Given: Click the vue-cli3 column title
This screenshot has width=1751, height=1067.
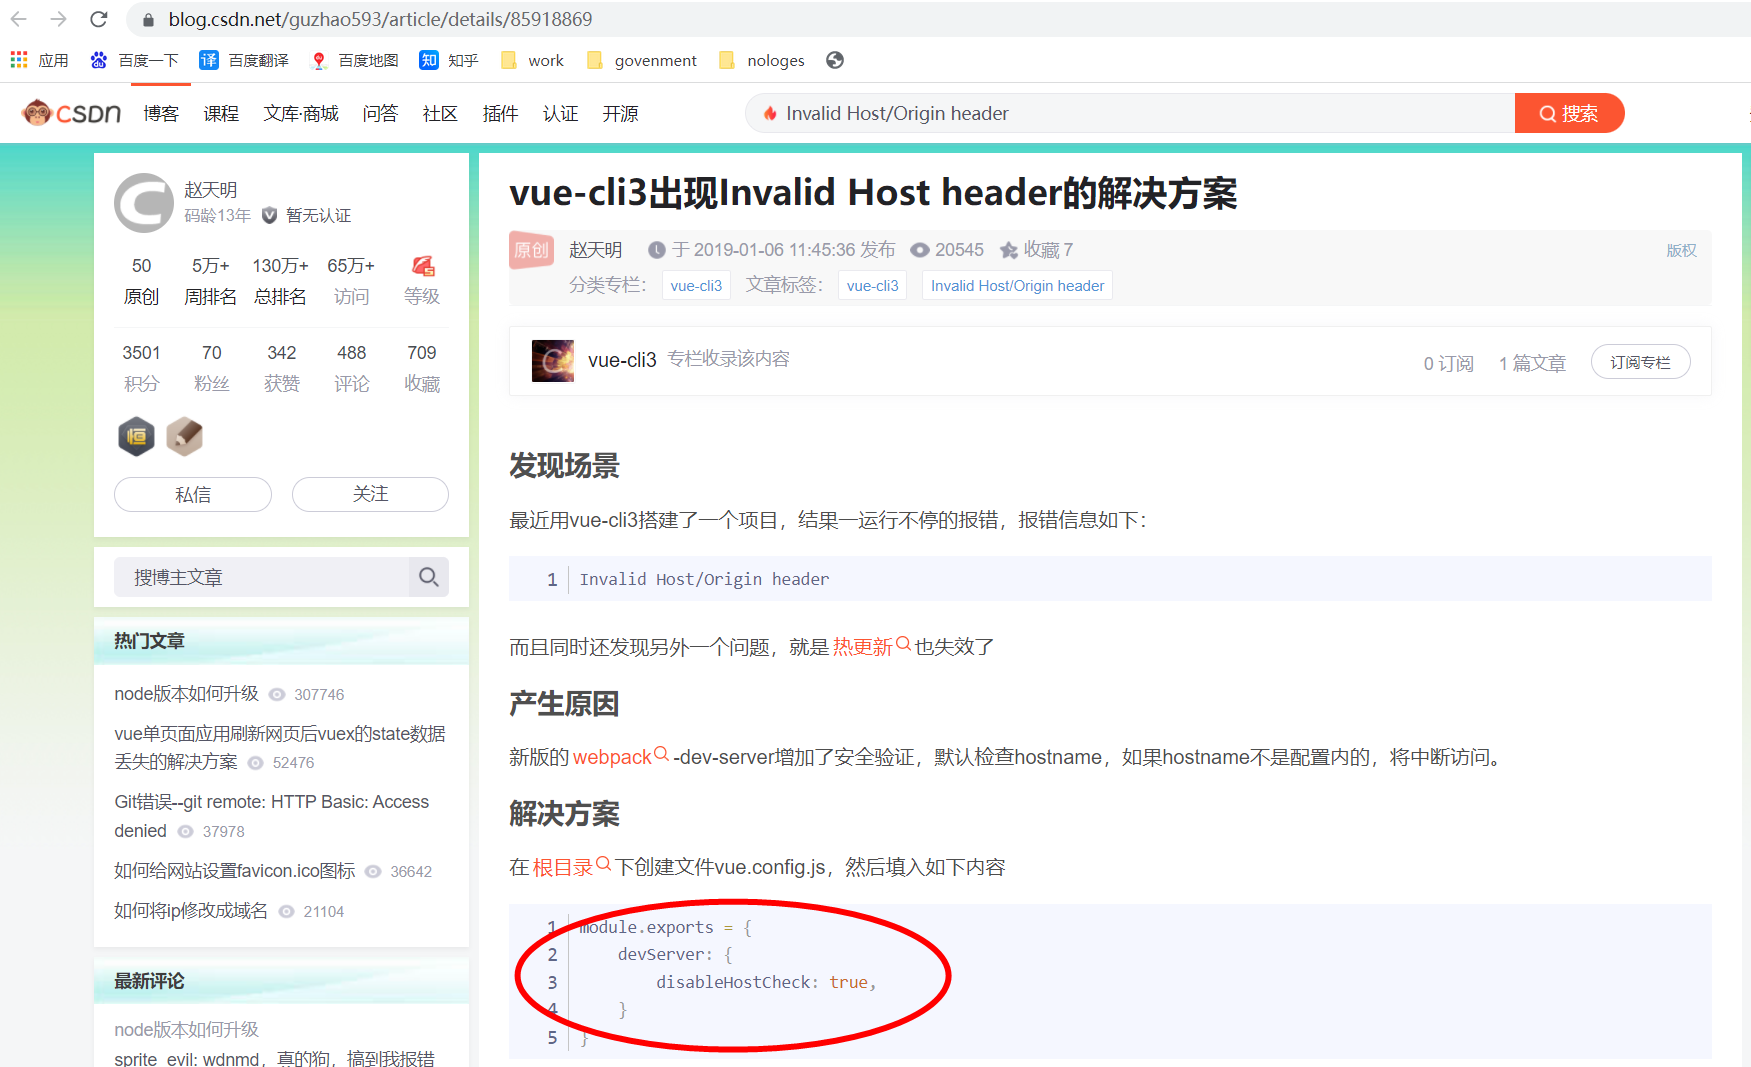Looking at the screenshot, I should (x=622, y=360).
